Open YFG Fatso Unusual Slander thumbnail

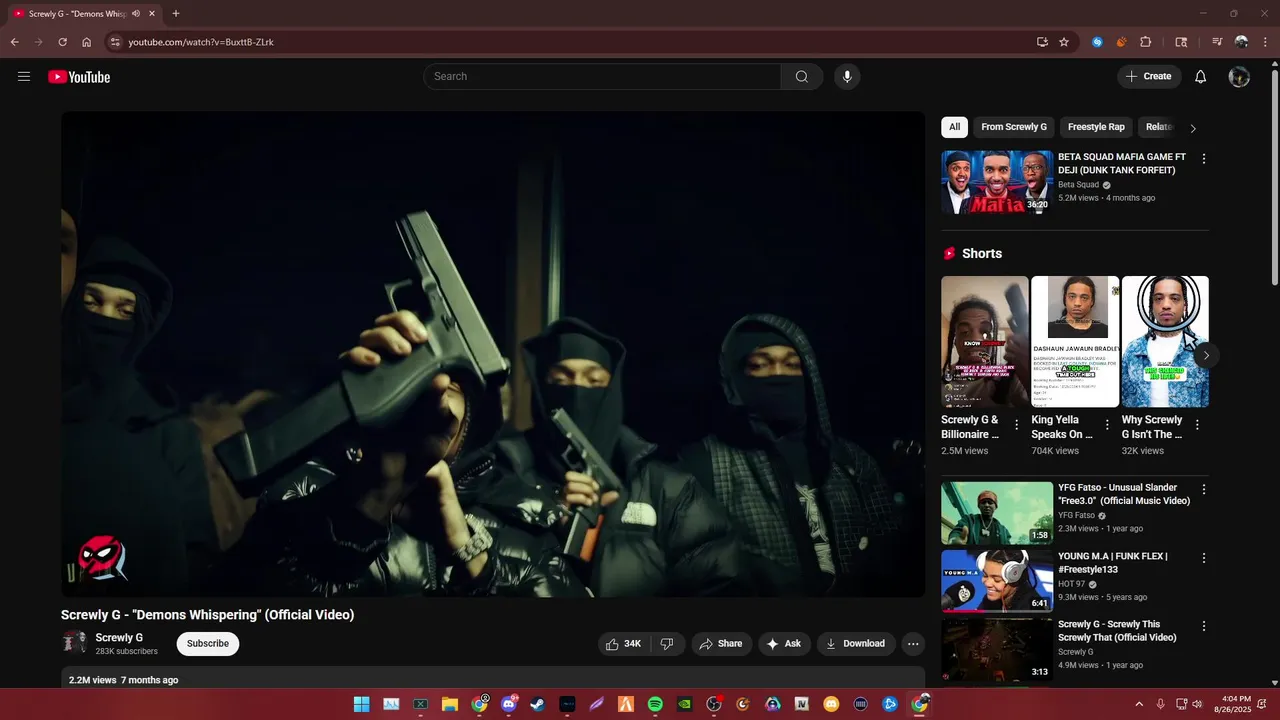[997, 513]
